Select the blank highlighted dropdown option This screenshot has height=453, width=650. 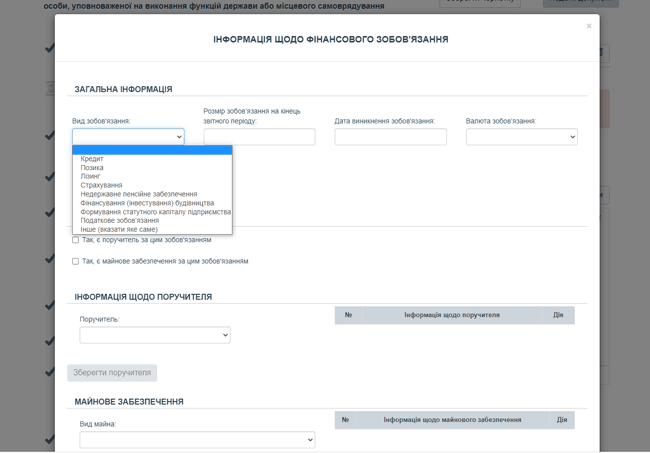click(x=152, y=150)
